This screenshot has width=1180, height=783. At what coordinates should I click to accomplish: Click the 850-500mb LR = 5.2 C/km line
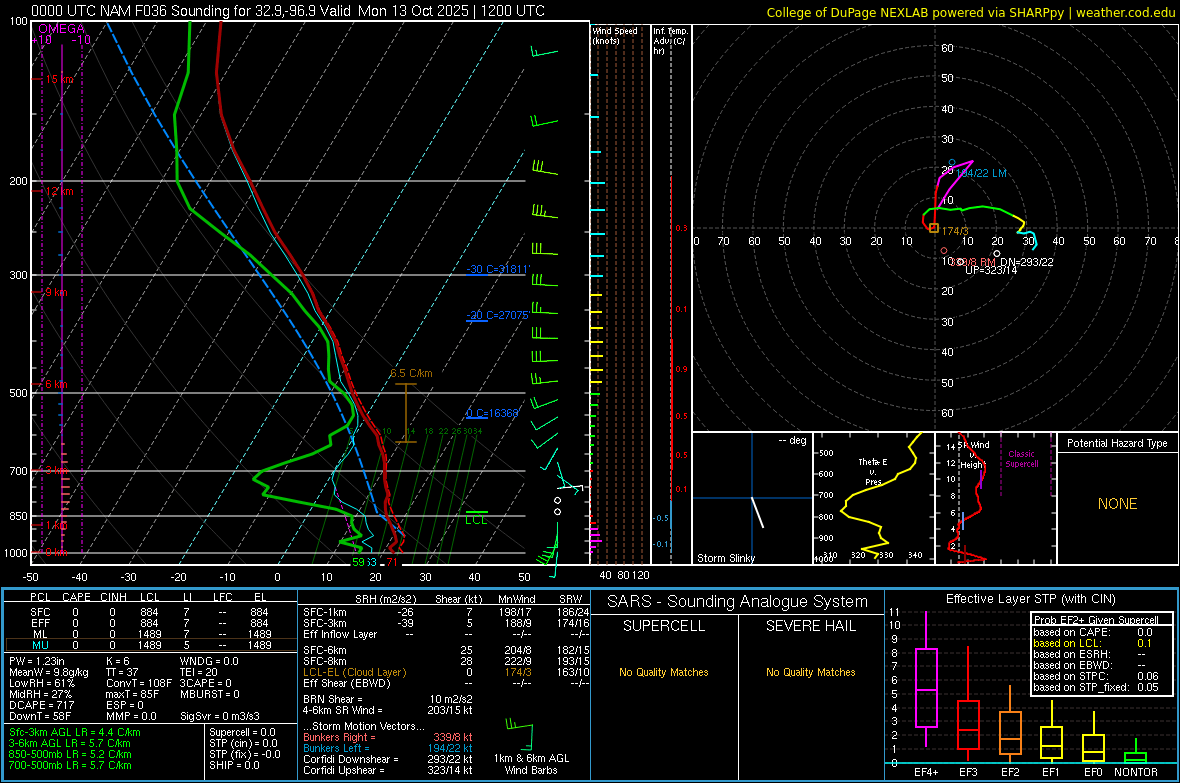pos(70,754)
